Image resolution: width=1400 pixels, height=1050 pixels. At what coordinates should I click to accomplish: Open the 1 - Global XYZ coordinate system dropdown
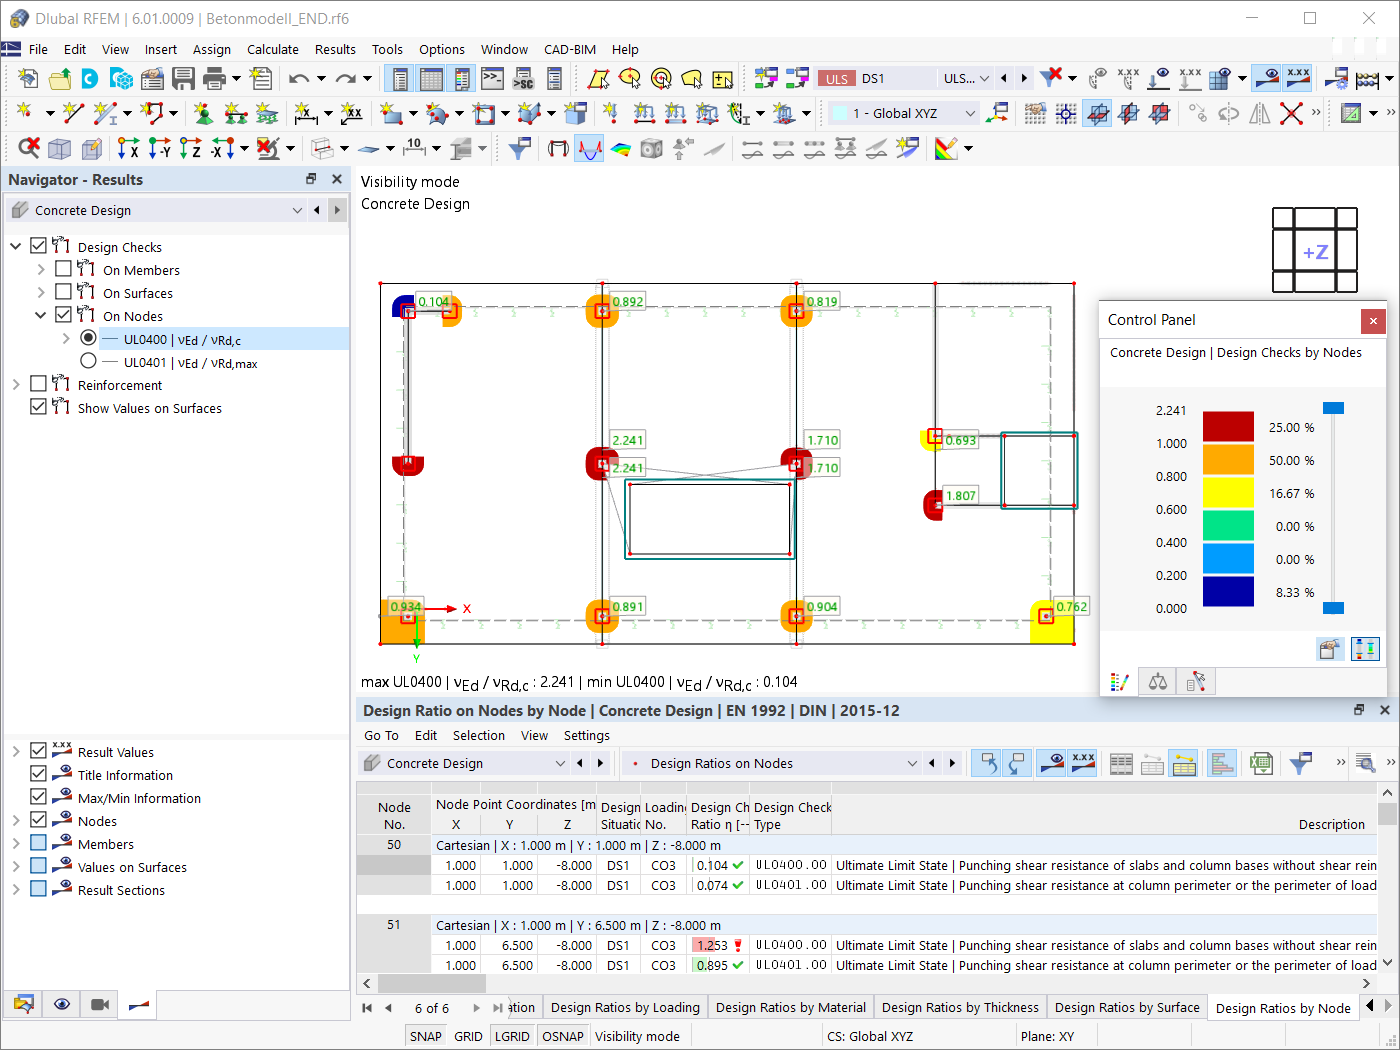(970, 113)
